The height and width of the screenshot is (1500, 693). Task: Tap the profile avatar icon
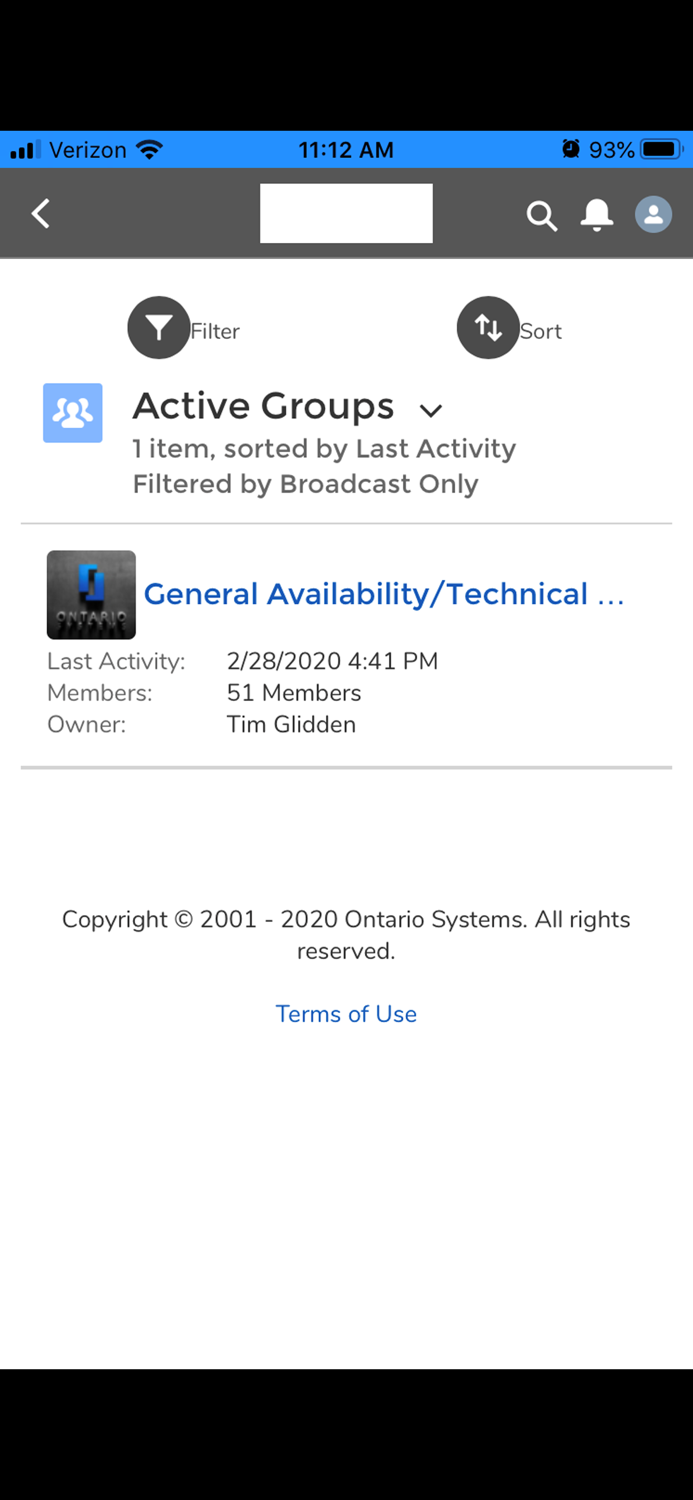652,214
